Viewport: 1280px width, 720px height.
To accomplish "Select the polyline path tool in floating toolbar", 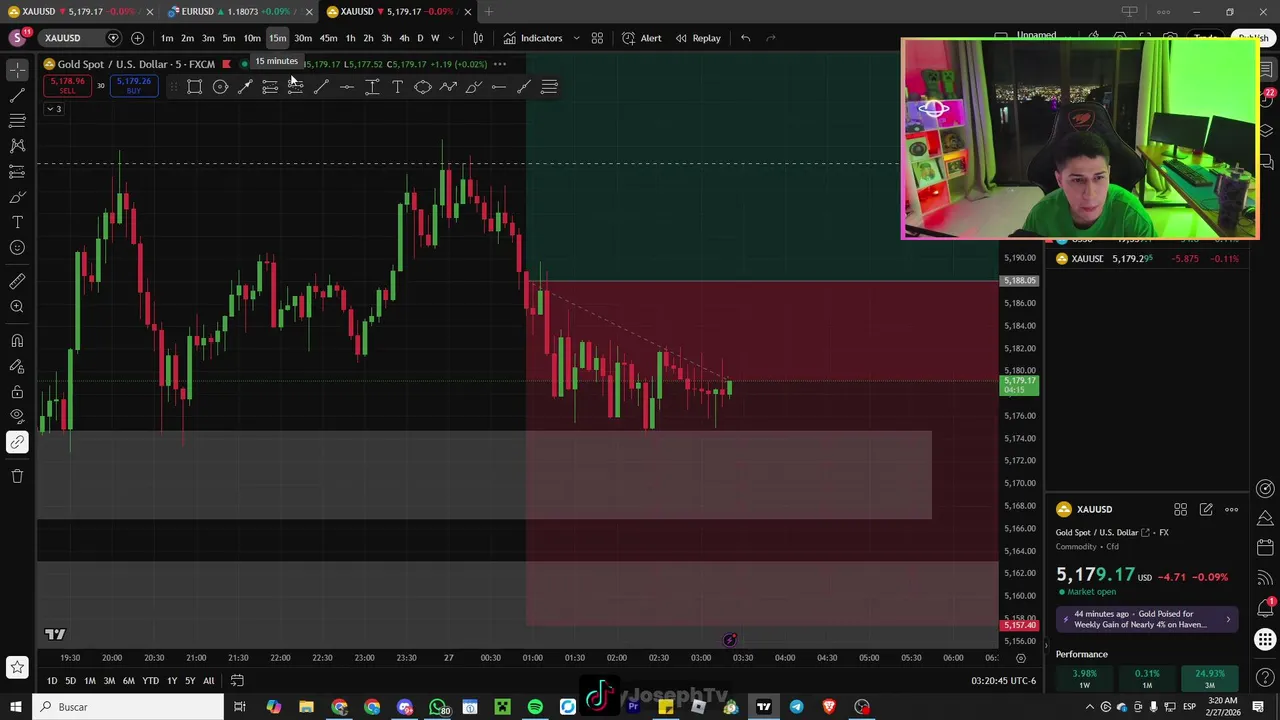I will [x=448, y=87].
